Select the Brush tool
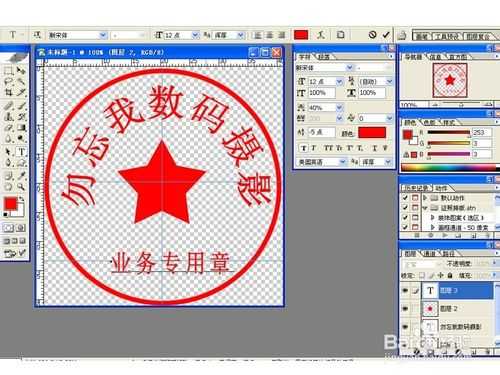The width and height of the screenshot is (500, 375). click(x=21, y=106)
